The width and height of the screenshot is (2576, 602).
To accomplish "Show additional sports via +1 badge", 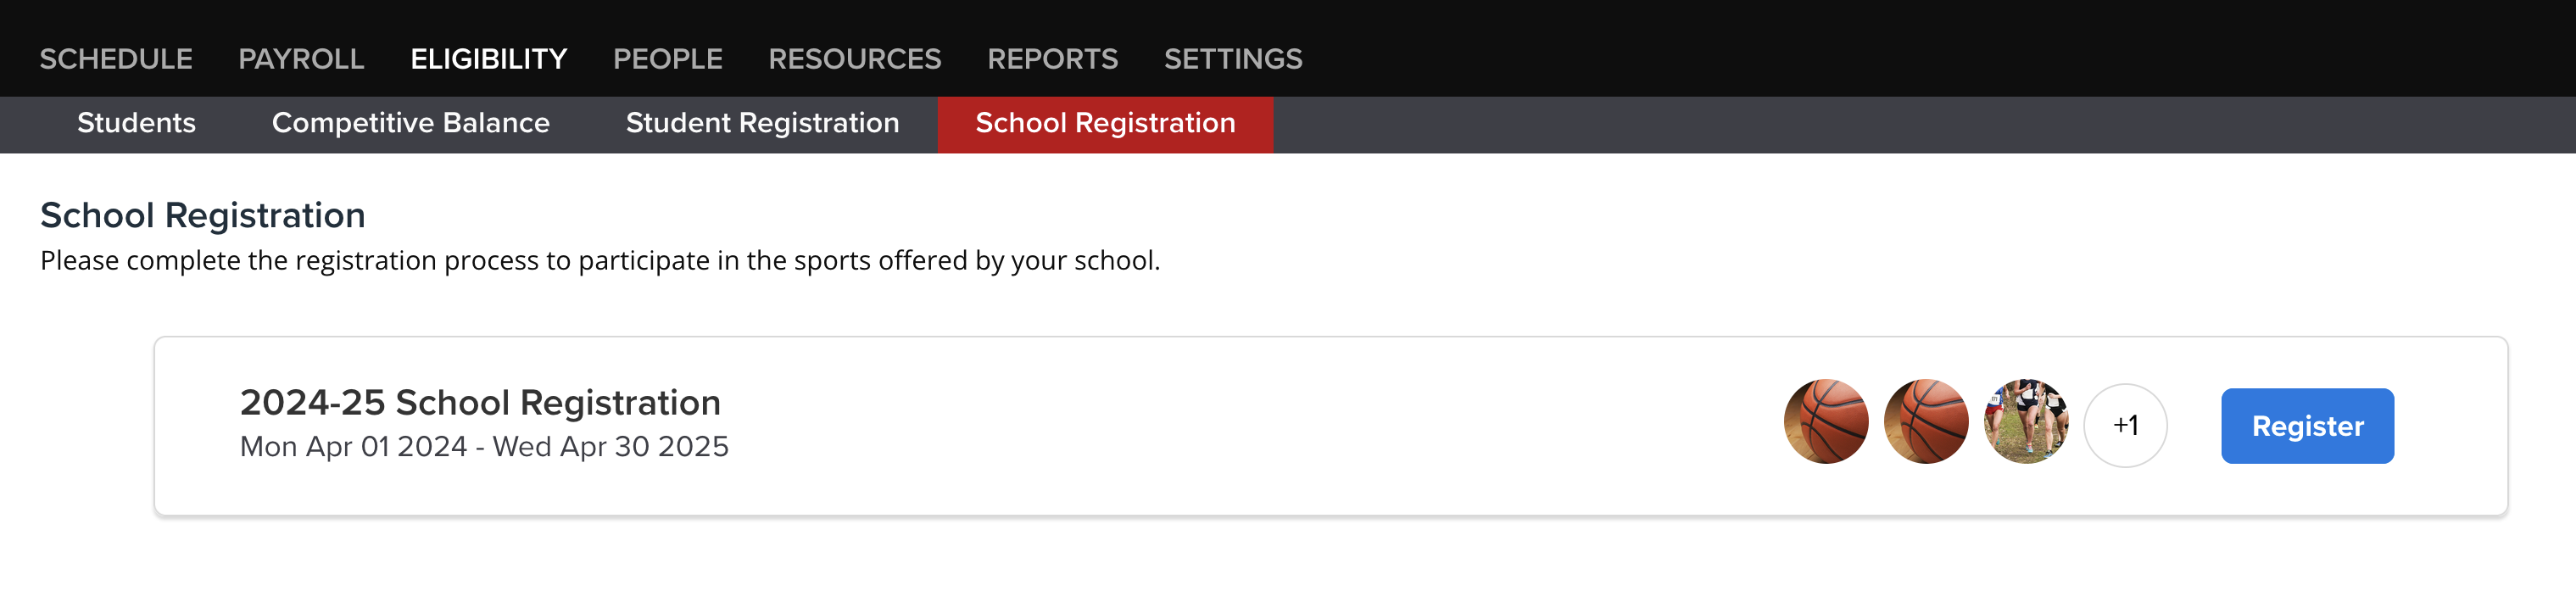I will (x=2125, y=425).
